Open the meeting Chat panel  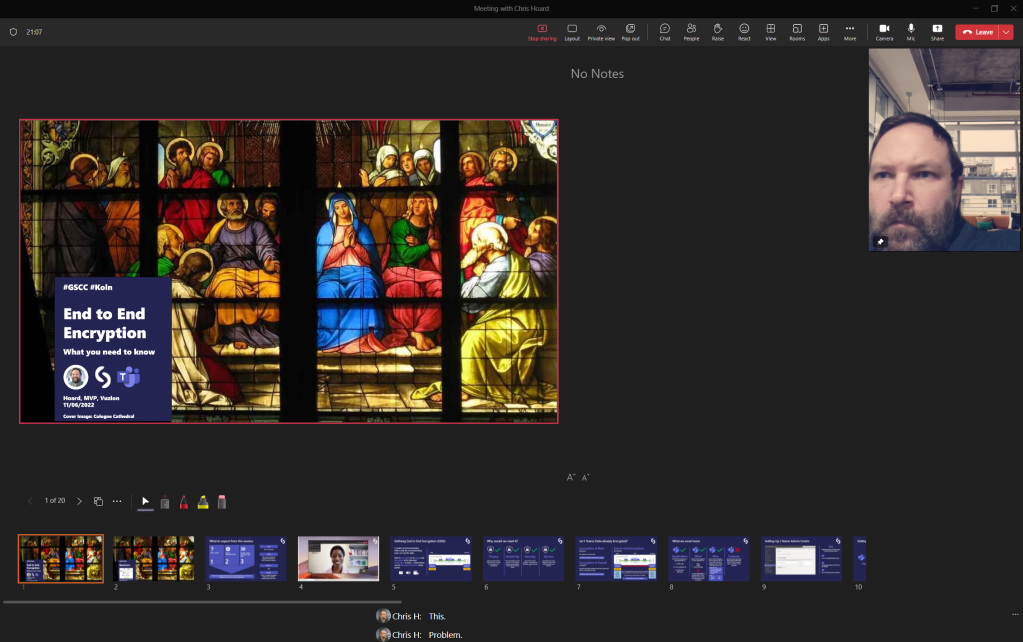pos(665,32)
